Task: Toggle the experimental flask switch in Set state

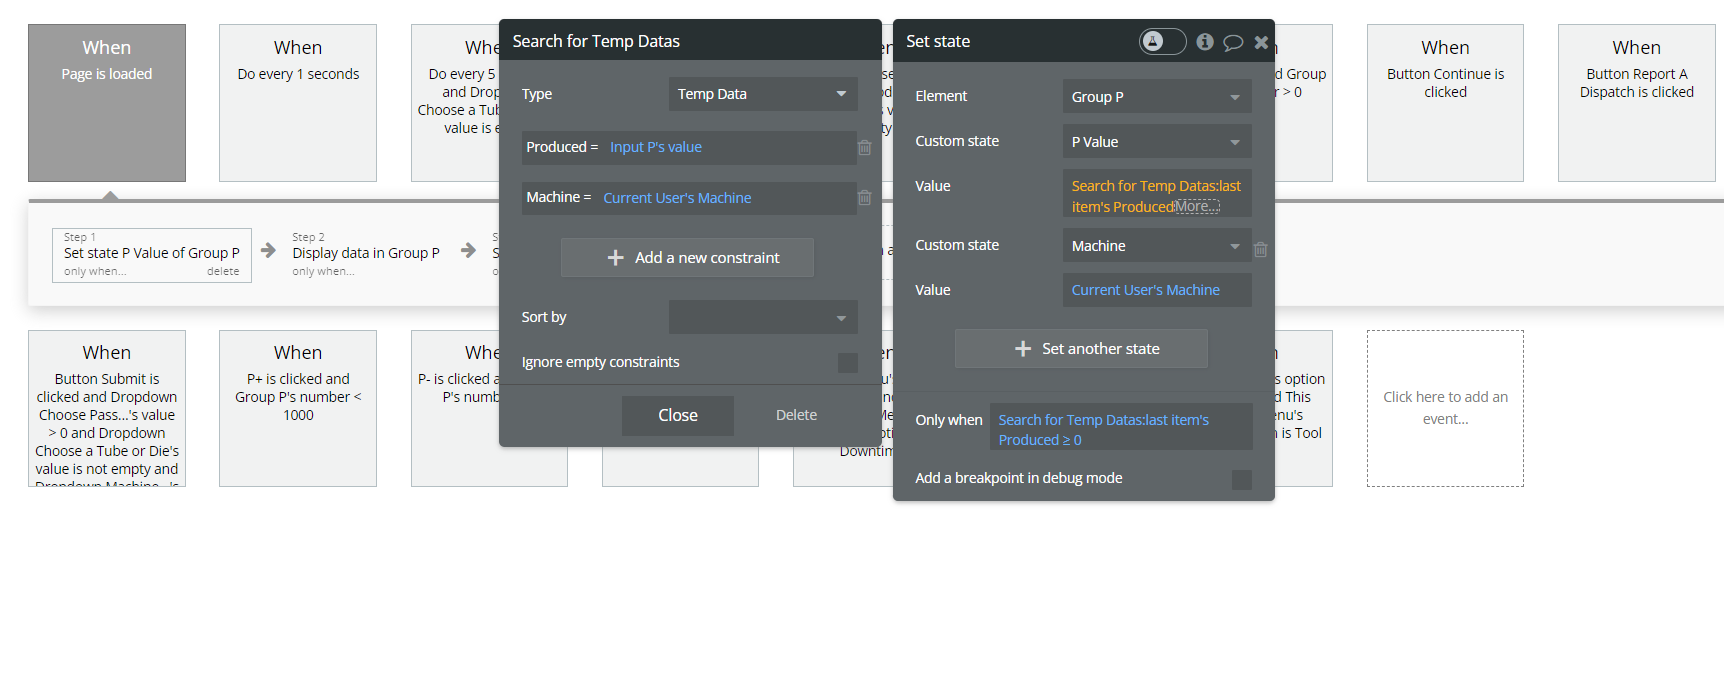Action: point(1162,41)
